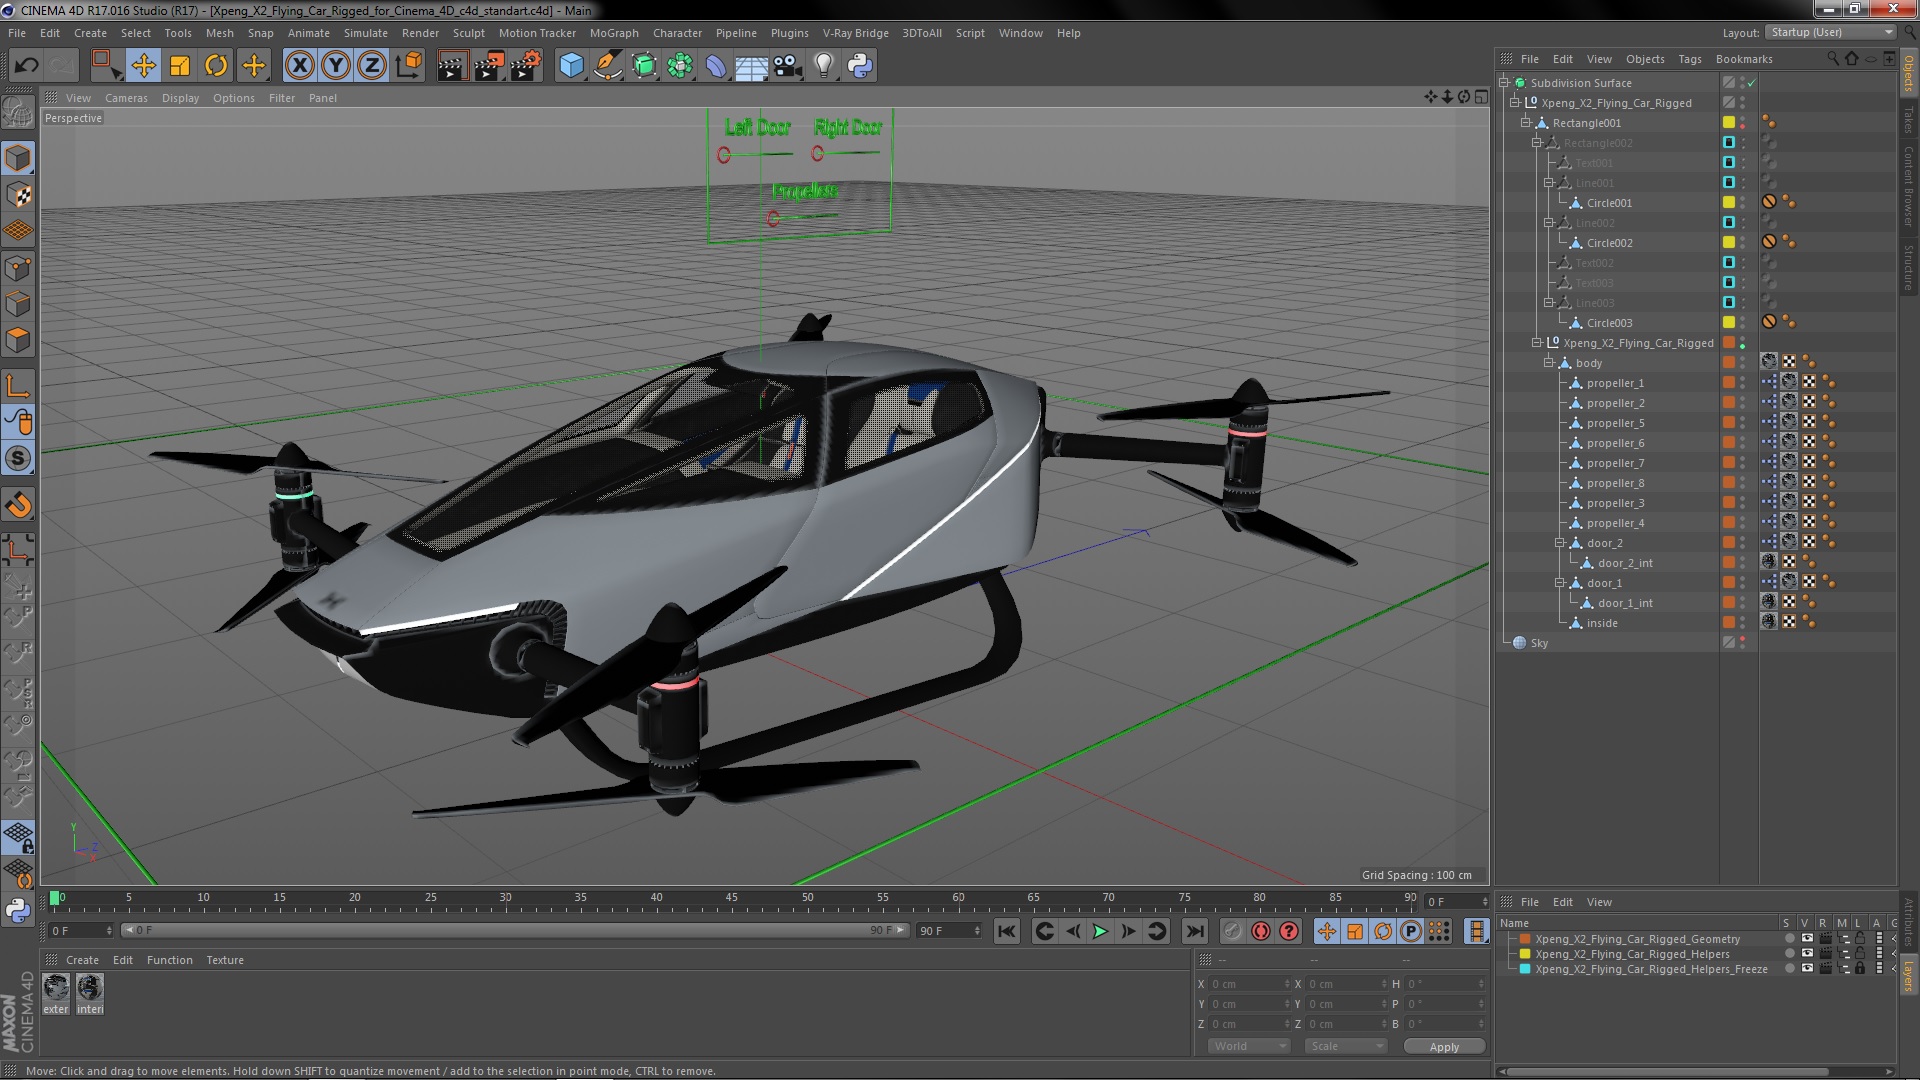Open the spline Pen tool
This screenshot has height=1080, width=1920.
[x=607, y=66]
